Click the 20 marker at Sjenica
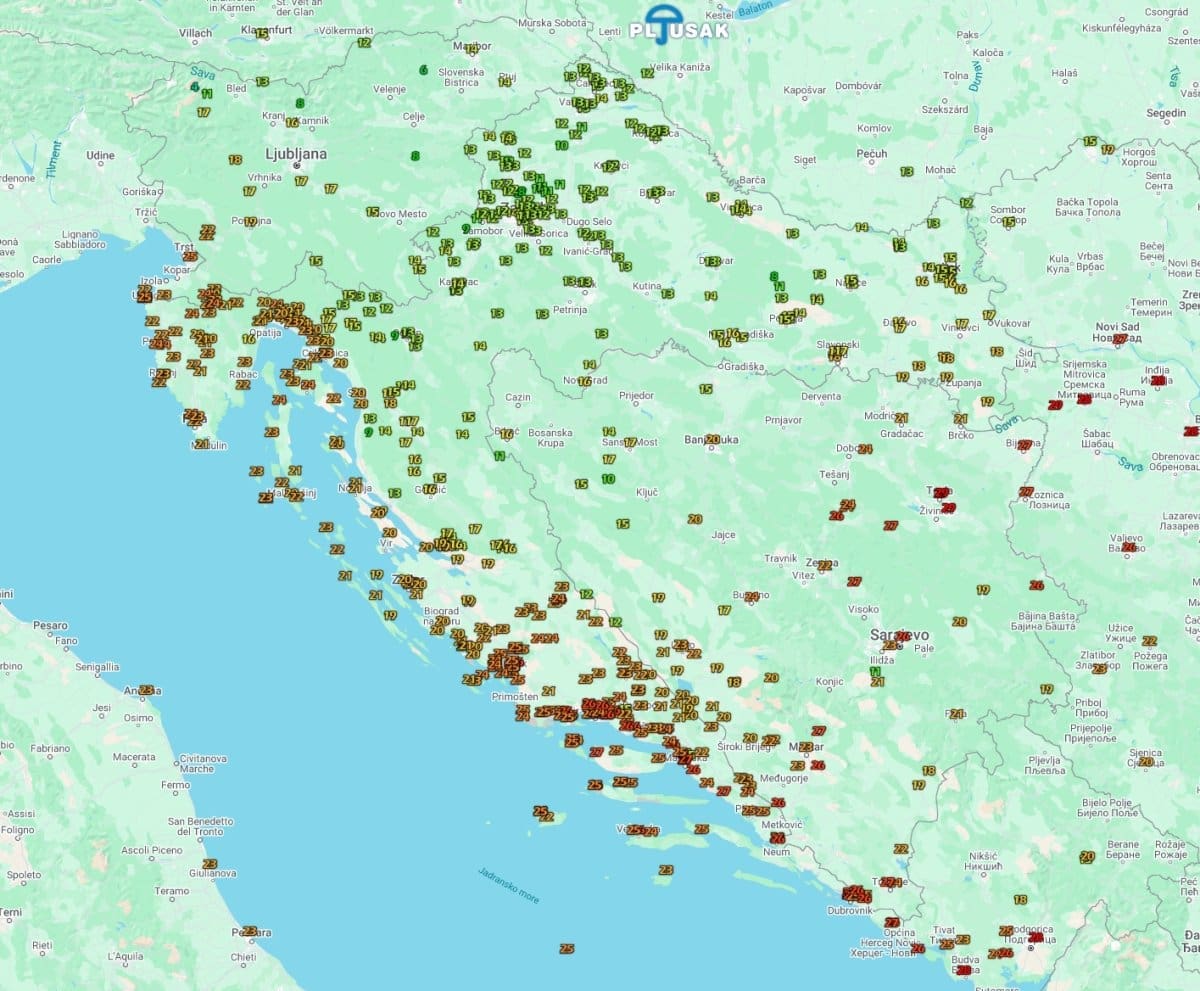This screenshot has height=991, width=1200. point(1145,761)
